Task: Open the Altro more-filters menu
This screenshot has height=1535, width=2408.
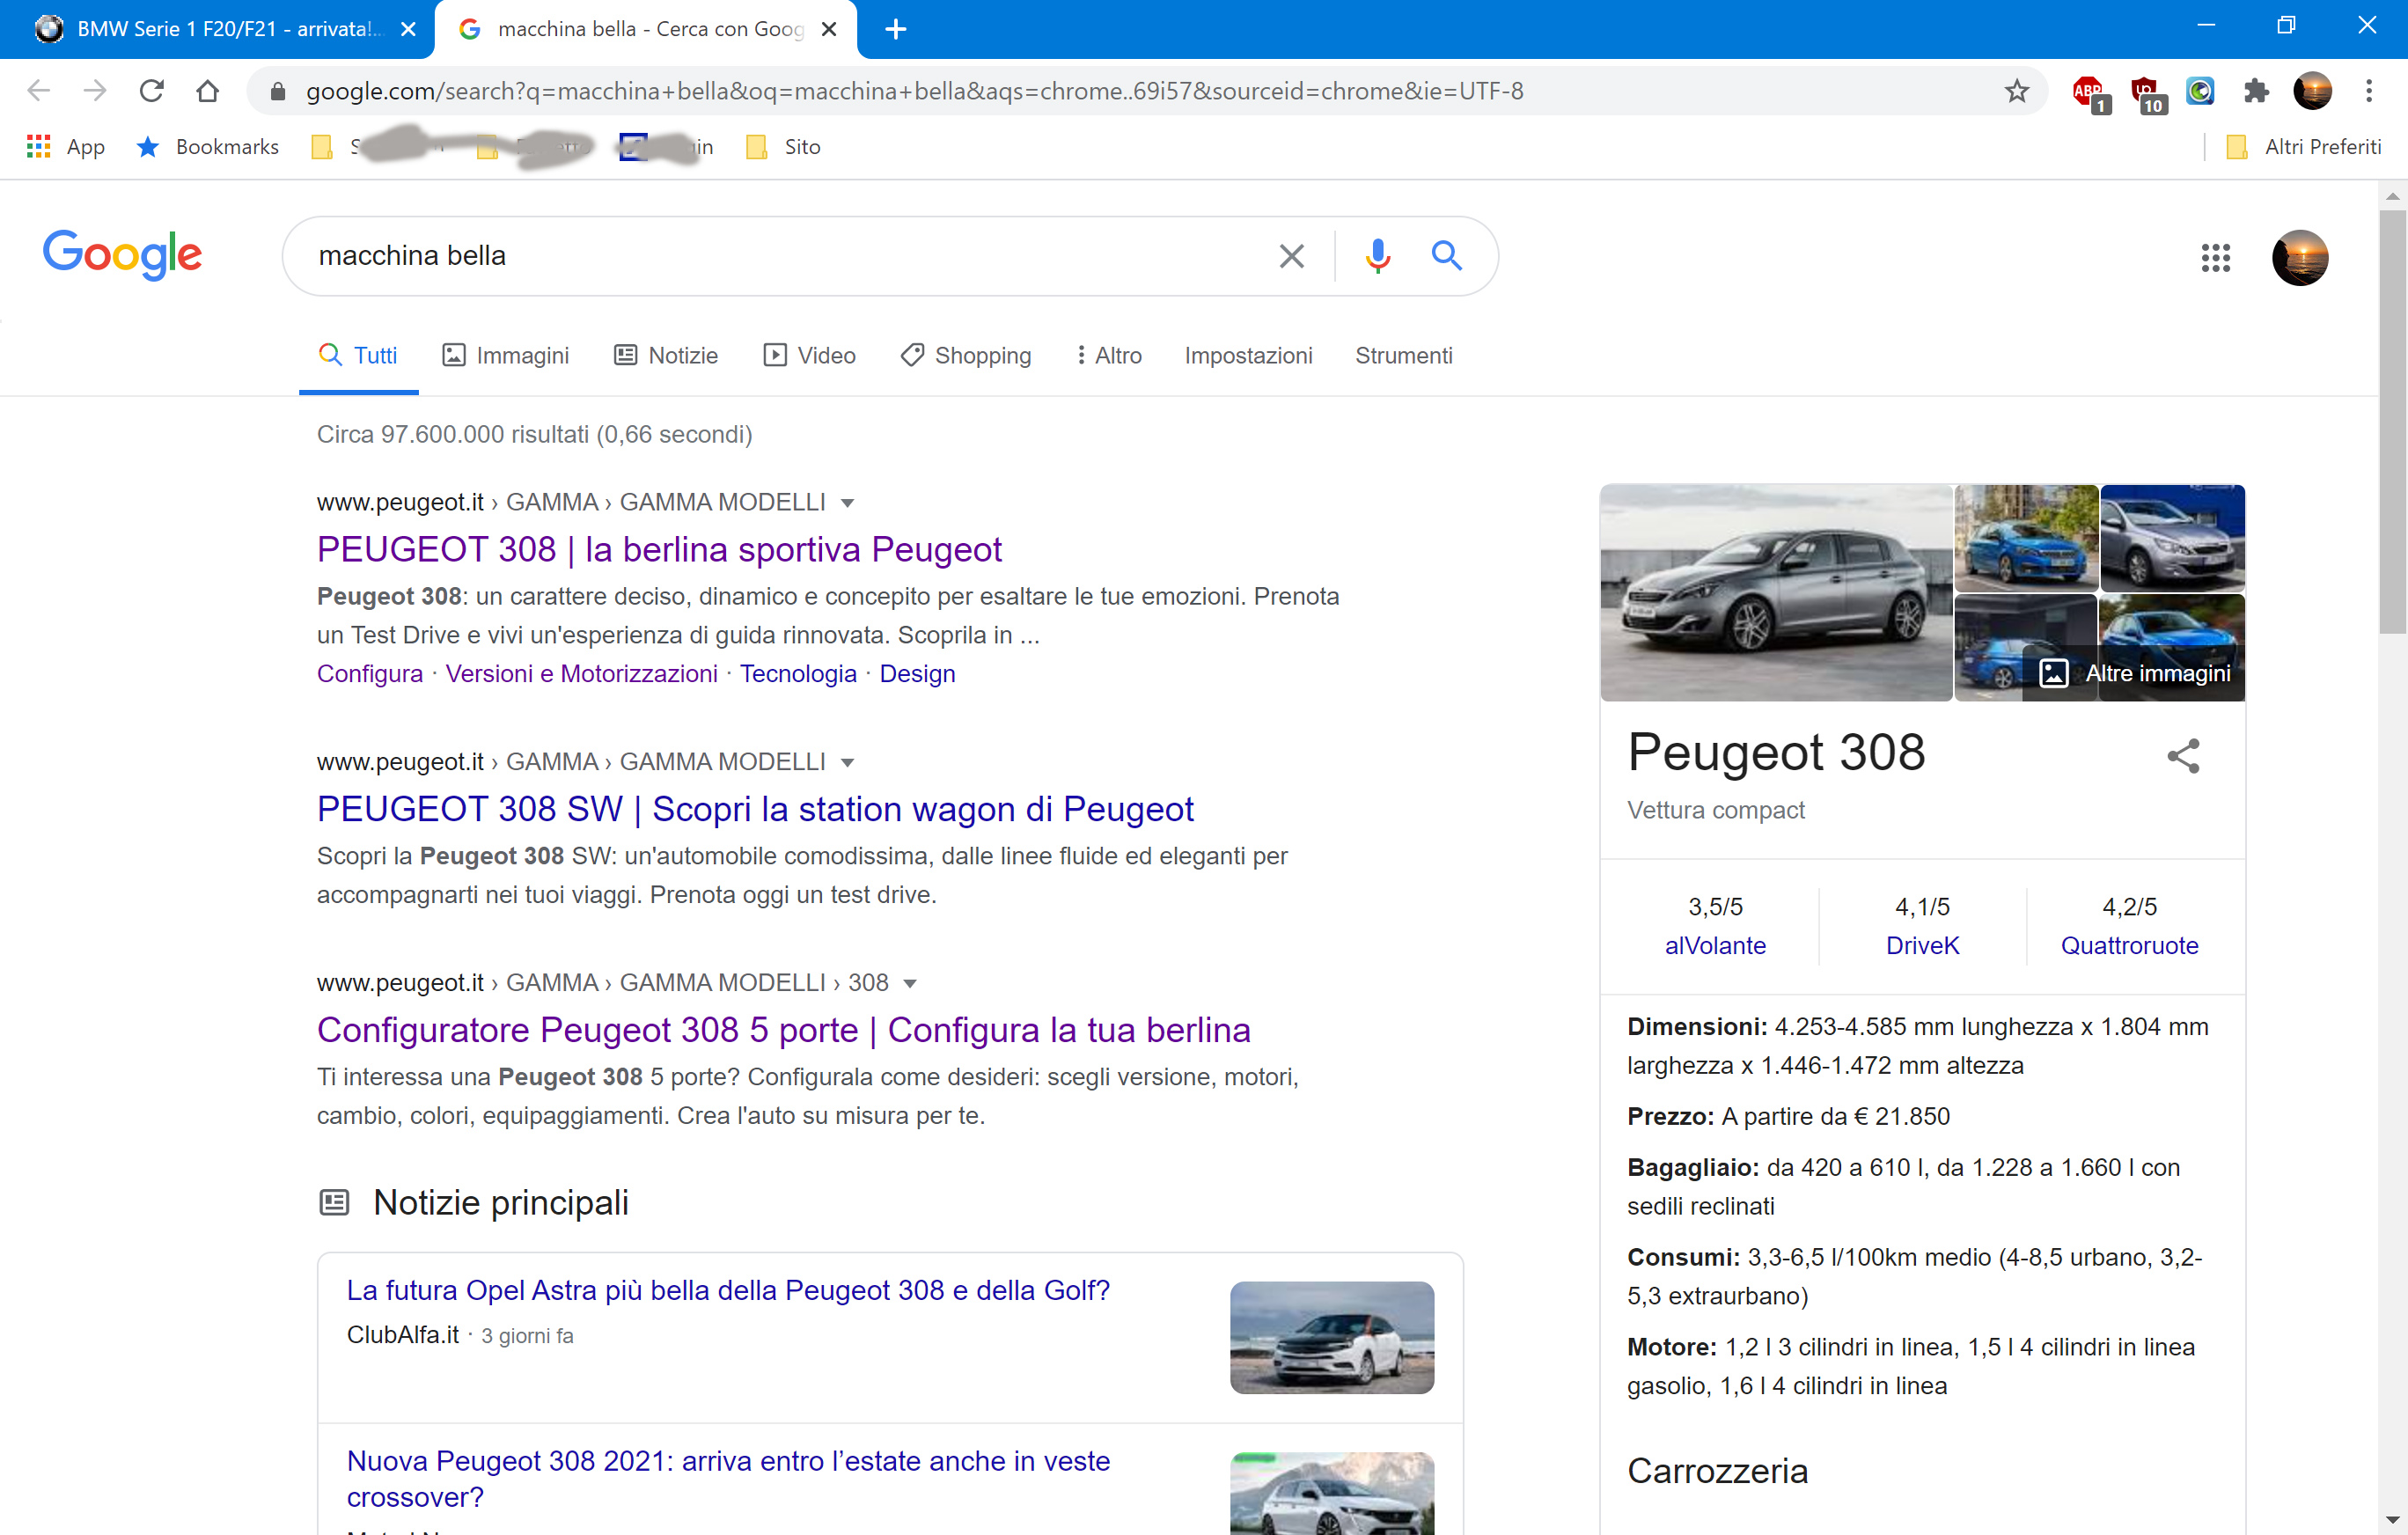Action: 1109,355
